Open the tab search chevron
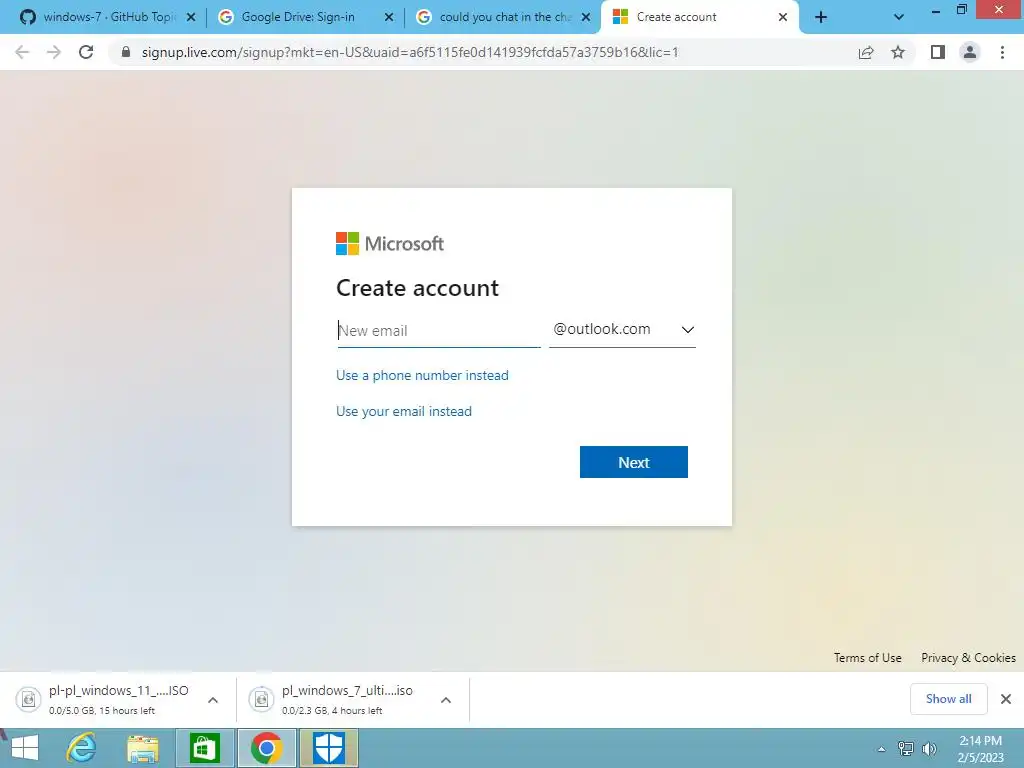This screenshot has height=768, width=1024. [x=899, y=18]
